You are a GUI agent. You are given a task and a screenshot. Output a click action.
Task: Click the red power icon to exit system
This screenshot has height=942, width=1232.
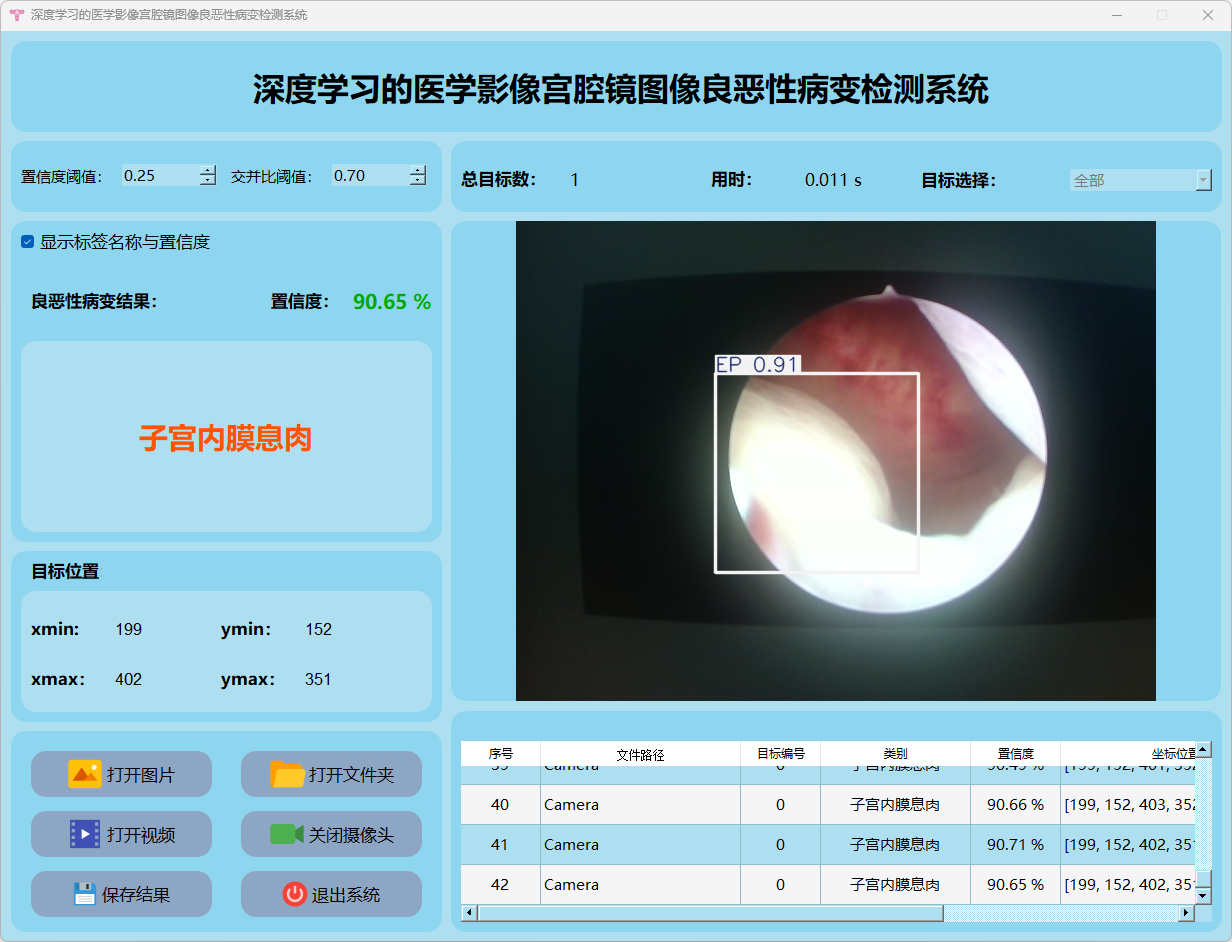coord(294,894)
